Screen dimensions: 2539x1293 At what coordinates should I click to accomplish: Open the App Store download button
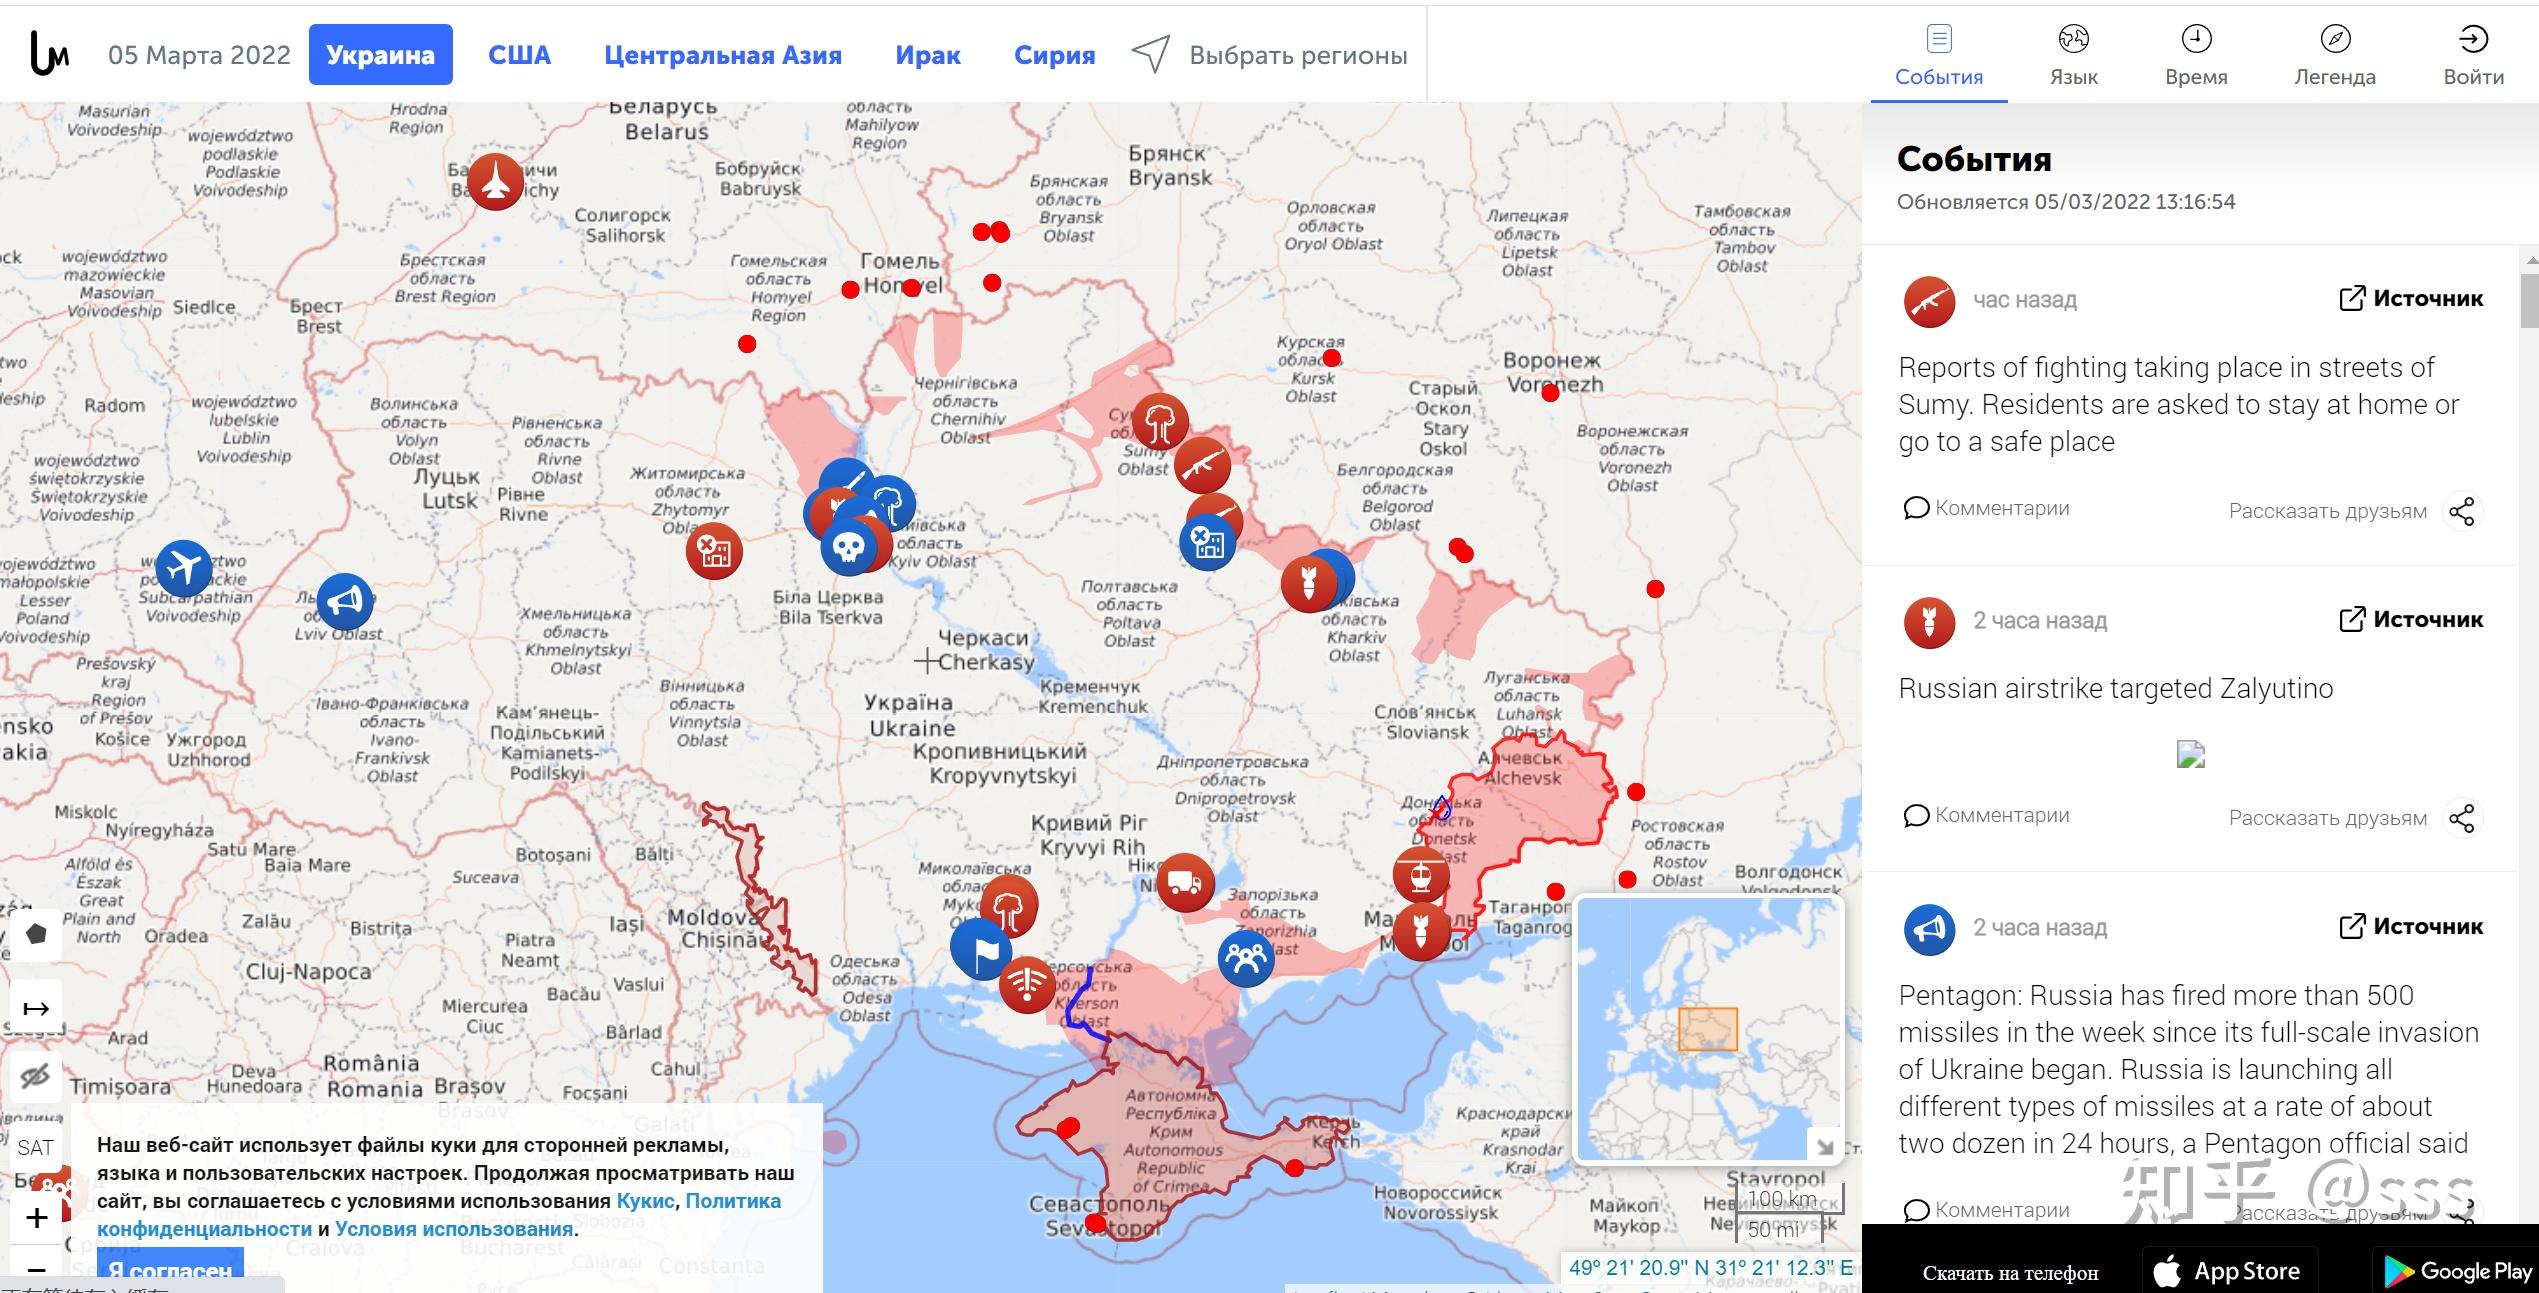pos(2230,1271)
